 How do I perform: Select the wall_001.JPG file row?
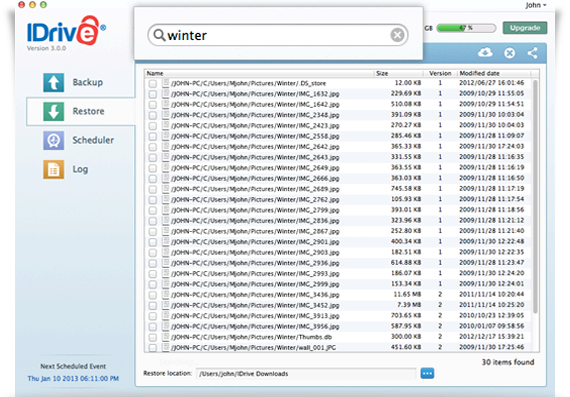tap(338, 347)
